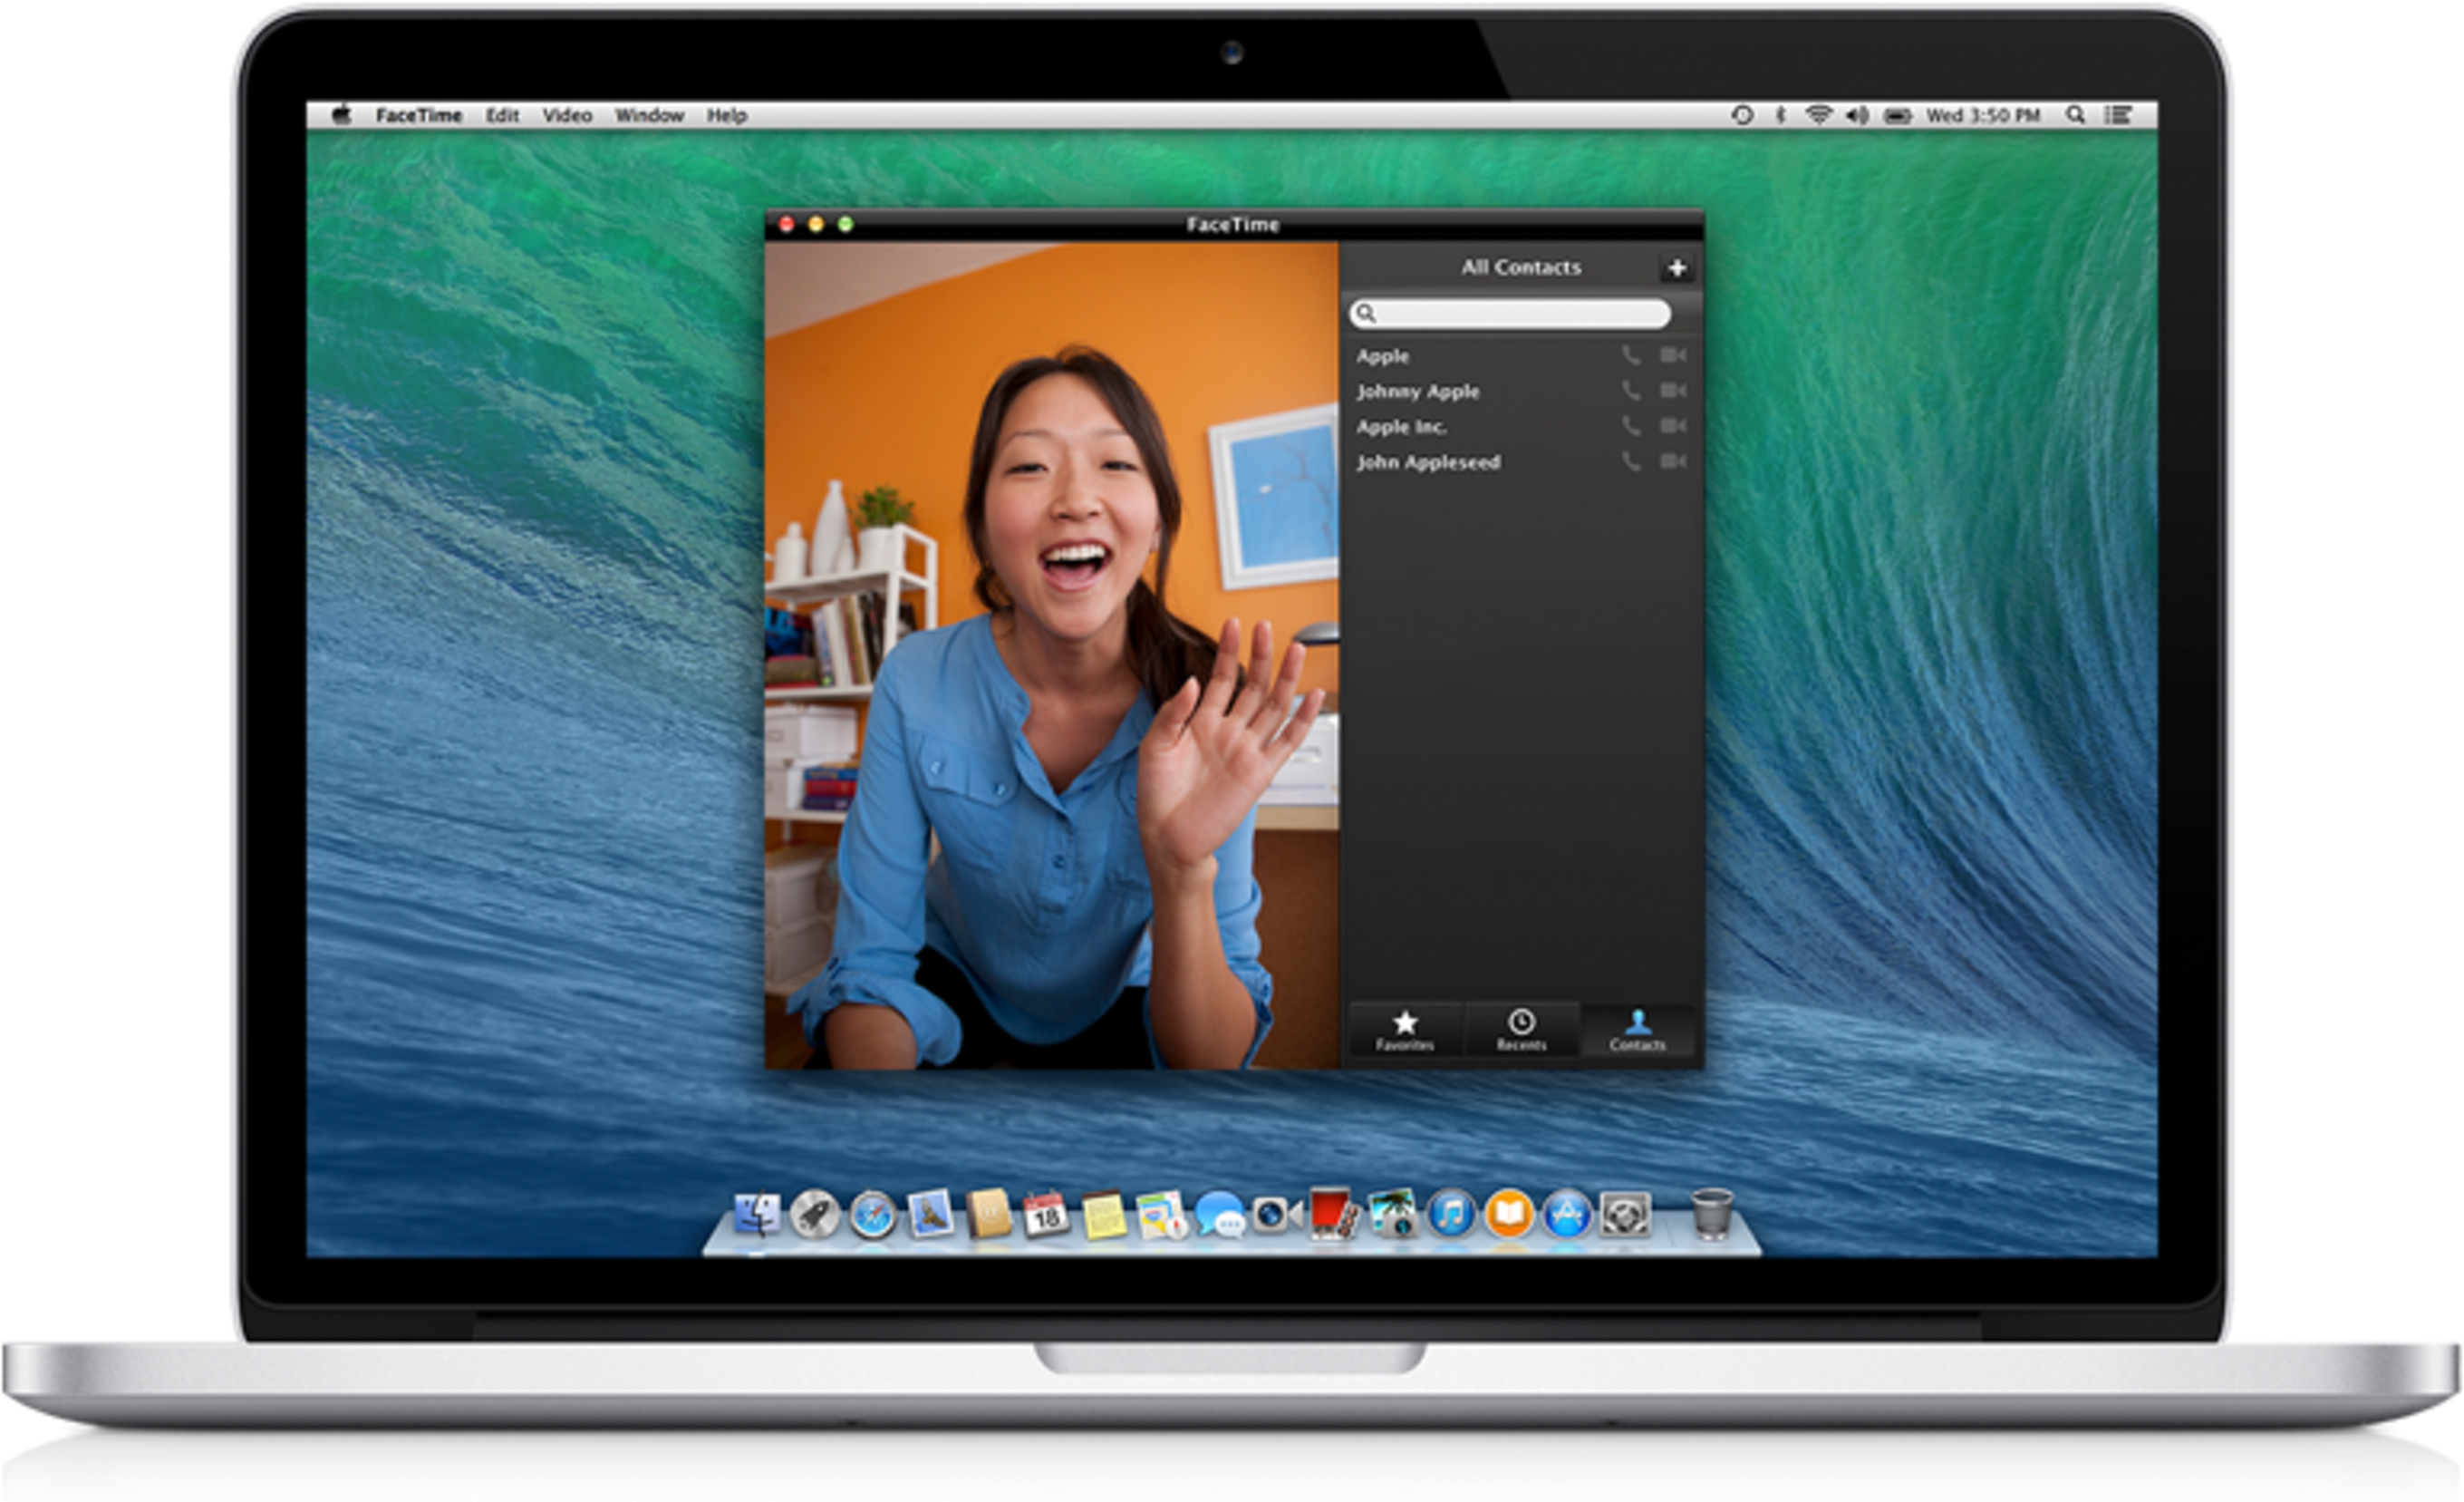The image size is (2464, 1502).
Task: Start audio call to Apple Inc.
Action: coord(1630,426)
